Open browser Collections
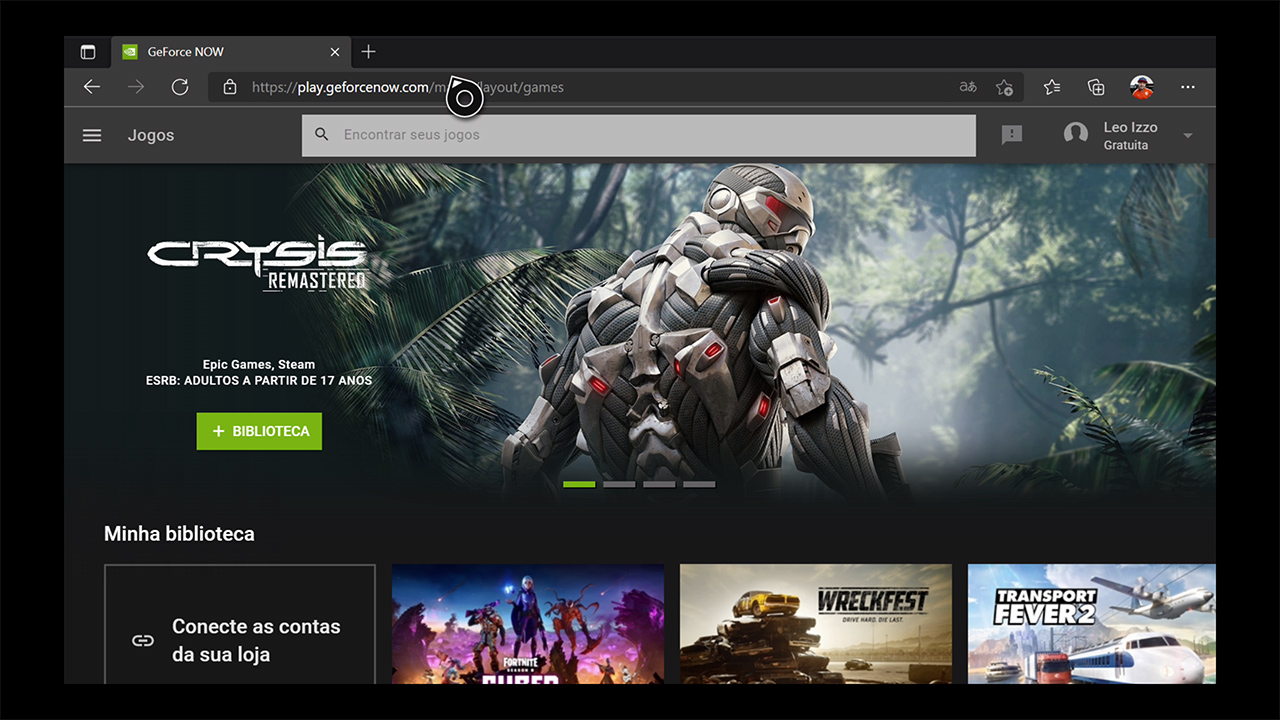This screenshot has height=720, width=1280. click(x=1096, y=87)
